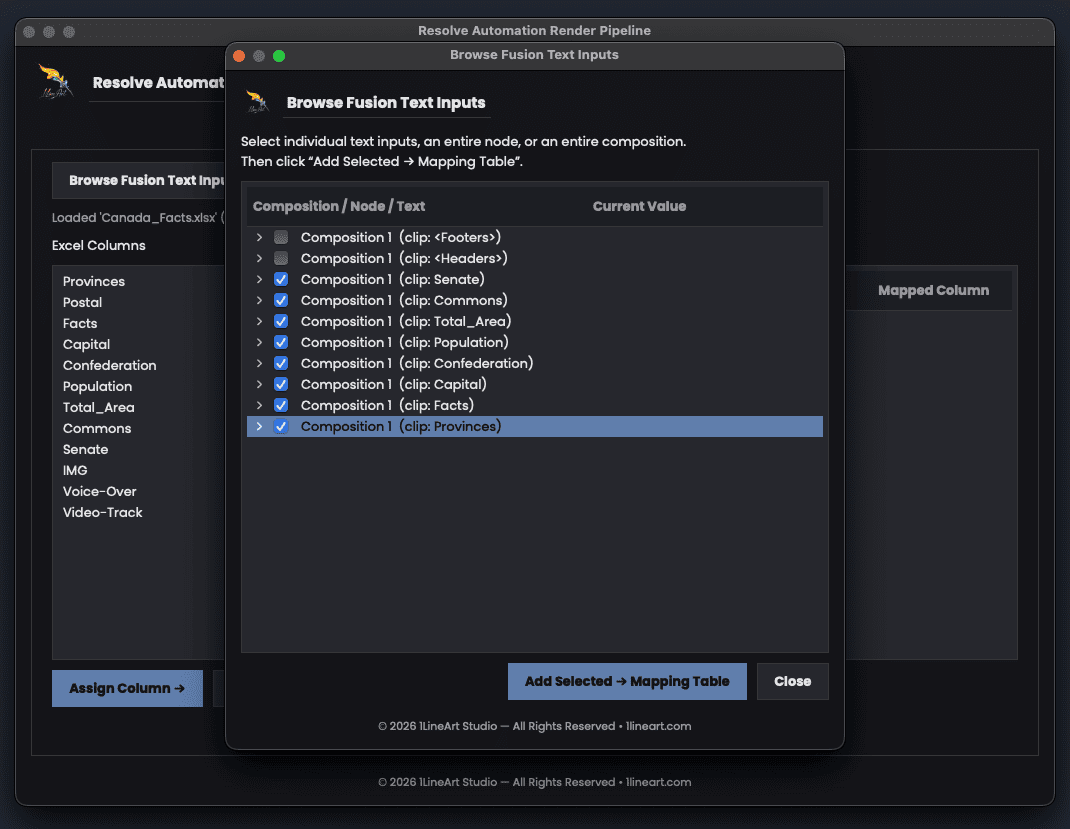Uncheck the Confederation clip checkbox
The width and height of the screenshot is (1070, 829).
click(280, 364)
